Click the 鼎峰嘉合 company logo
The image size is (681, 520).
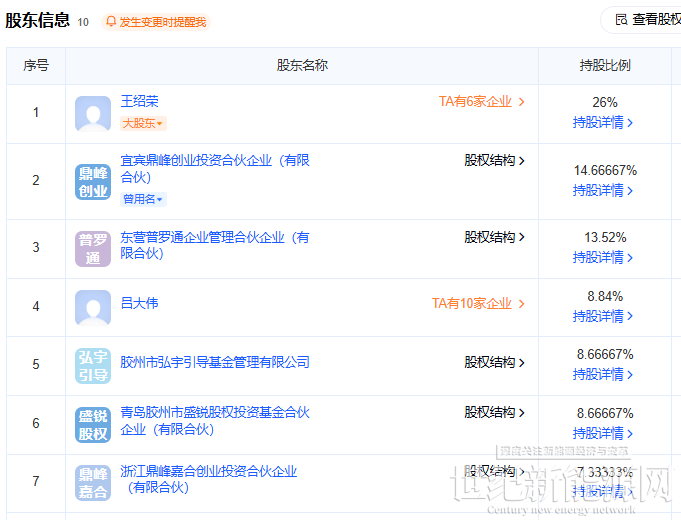click(x=93, y=482)
